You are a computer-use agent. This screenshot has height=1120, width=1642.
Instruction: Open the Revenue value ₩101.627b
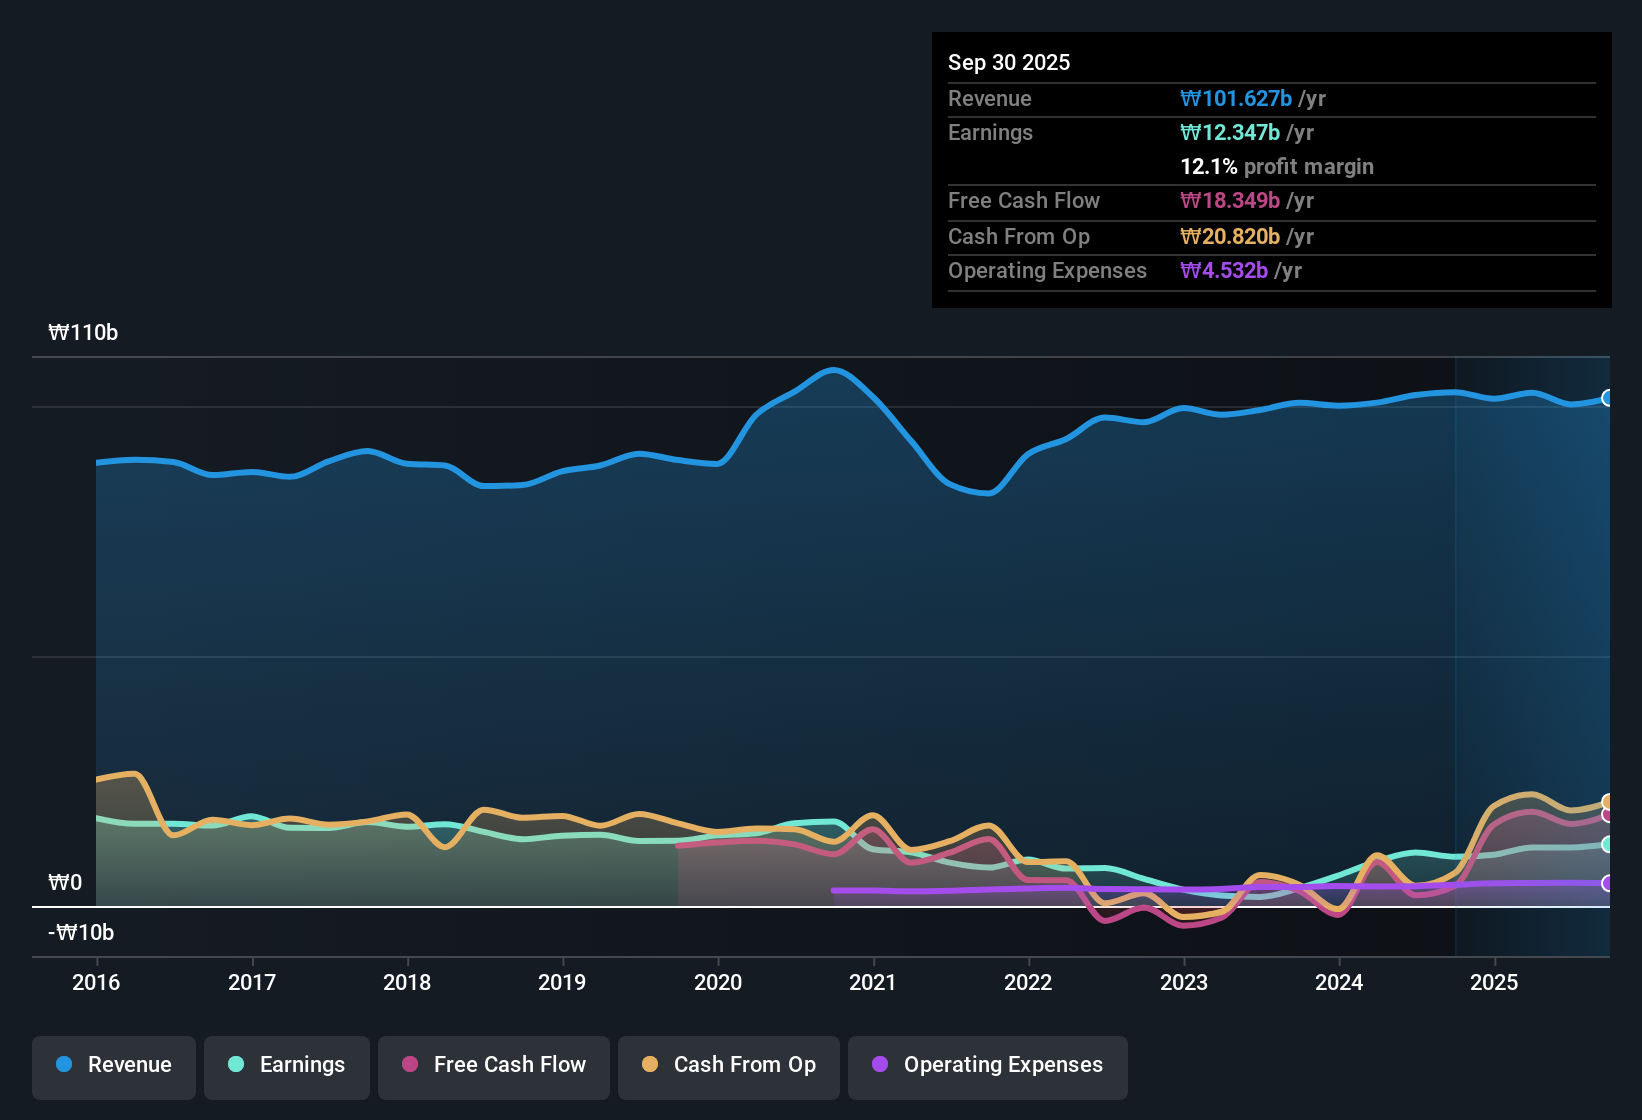[1238, 98]
